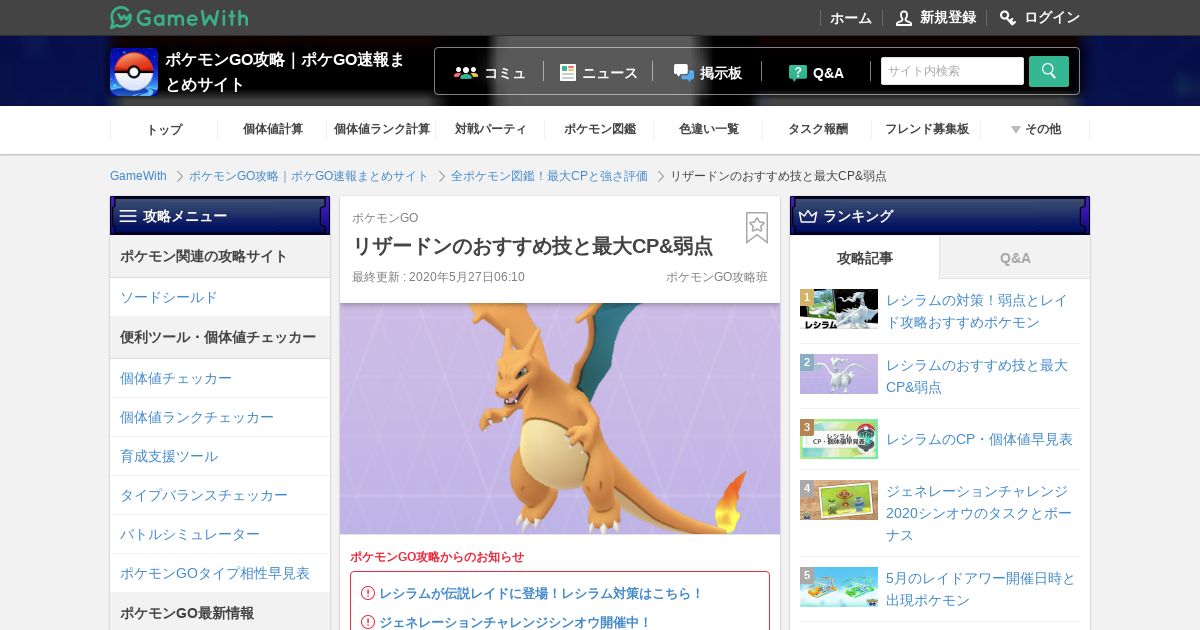
Task: Click 全ポケモン図鑑 breadcrumb link
Action: (549, 176)
